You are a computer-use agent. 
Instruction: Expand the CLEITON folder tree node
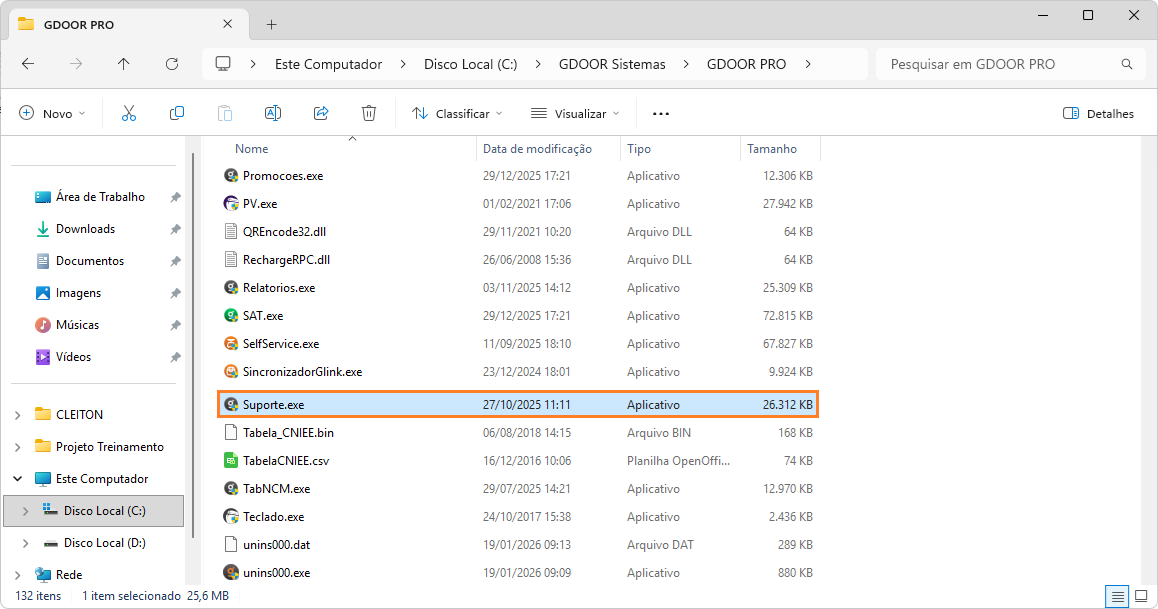(x=19, y=415)
